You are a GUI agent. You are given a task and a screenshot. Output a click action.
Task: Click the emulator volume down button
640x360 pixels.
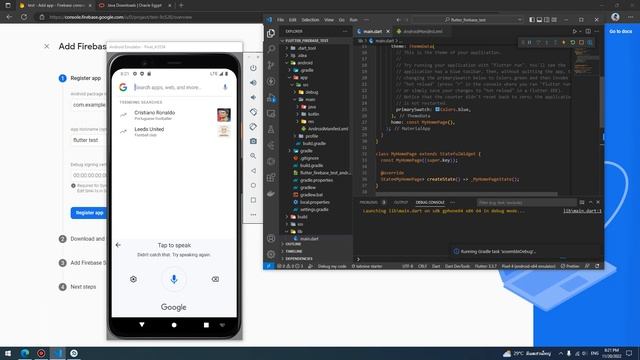coord(253,97)
